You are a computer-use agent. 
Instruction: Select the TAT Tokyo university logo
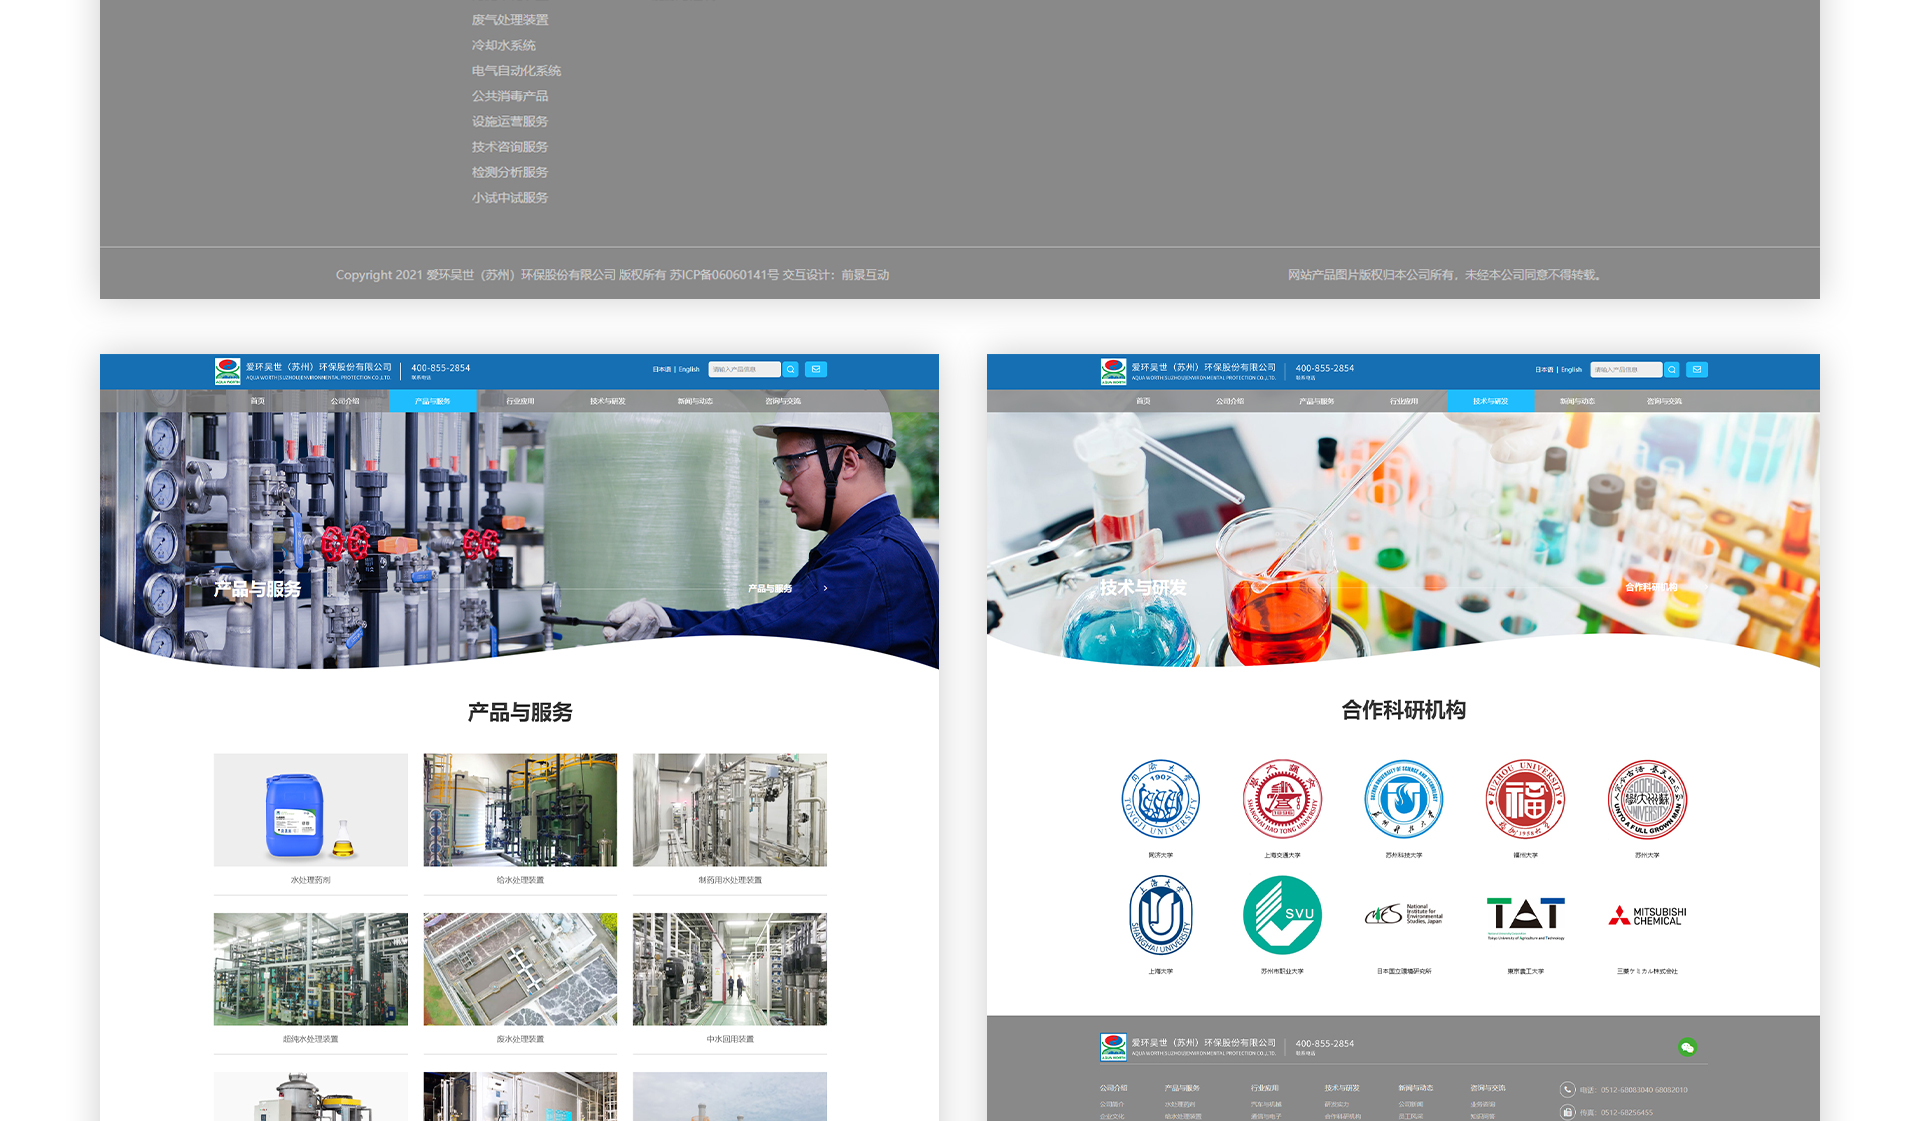(1525, 917)
